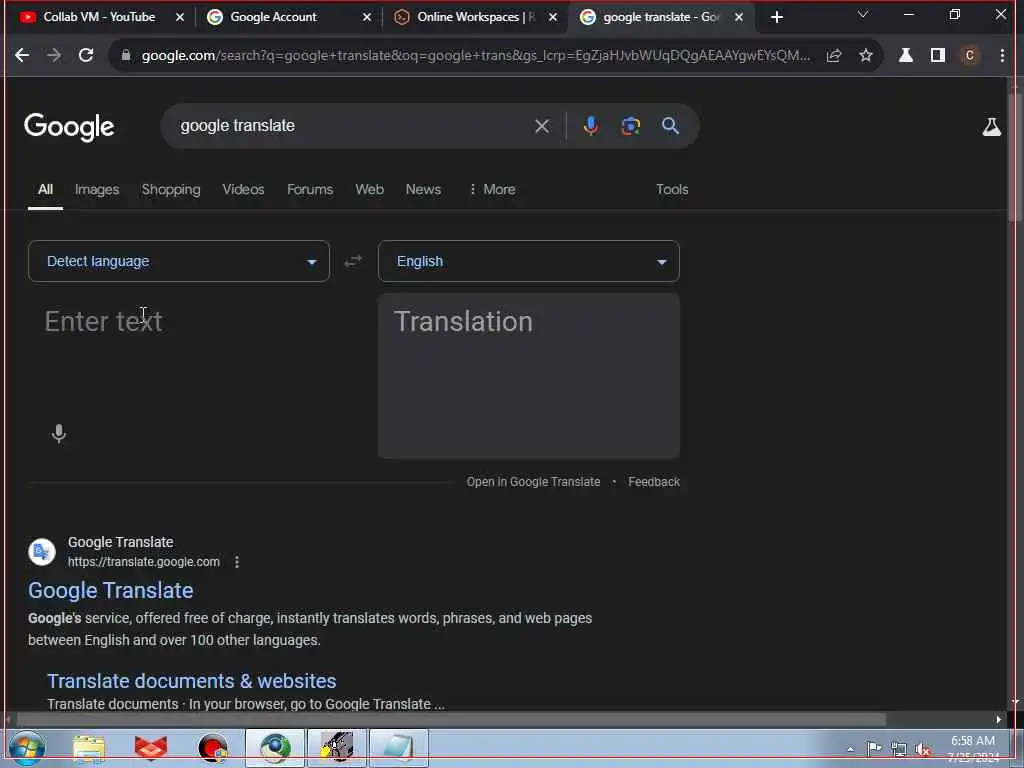The image size is (1024, 768).
Task: Search by image with Google Lens icon
Action: pyautogui.click(x=630, y=126)
